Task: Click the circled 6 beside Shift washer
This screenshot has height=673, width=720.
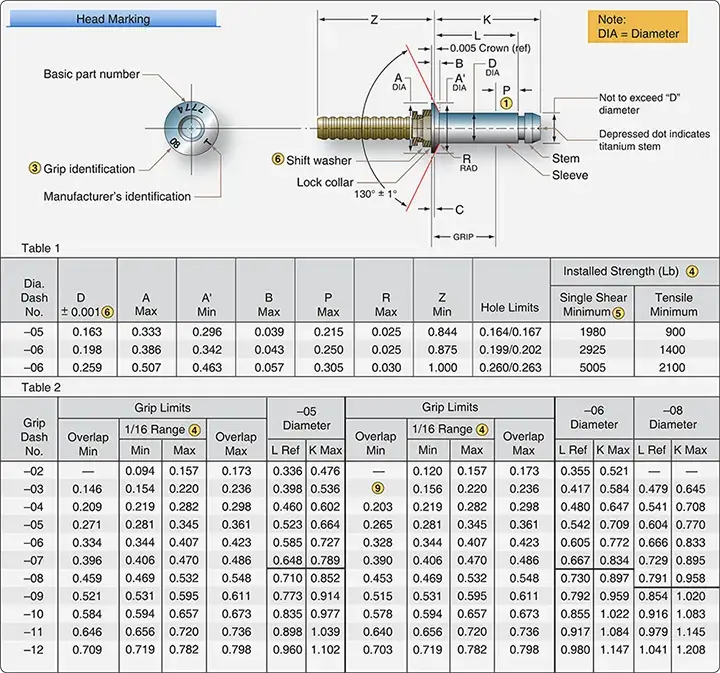Action: tap(278, 159)
